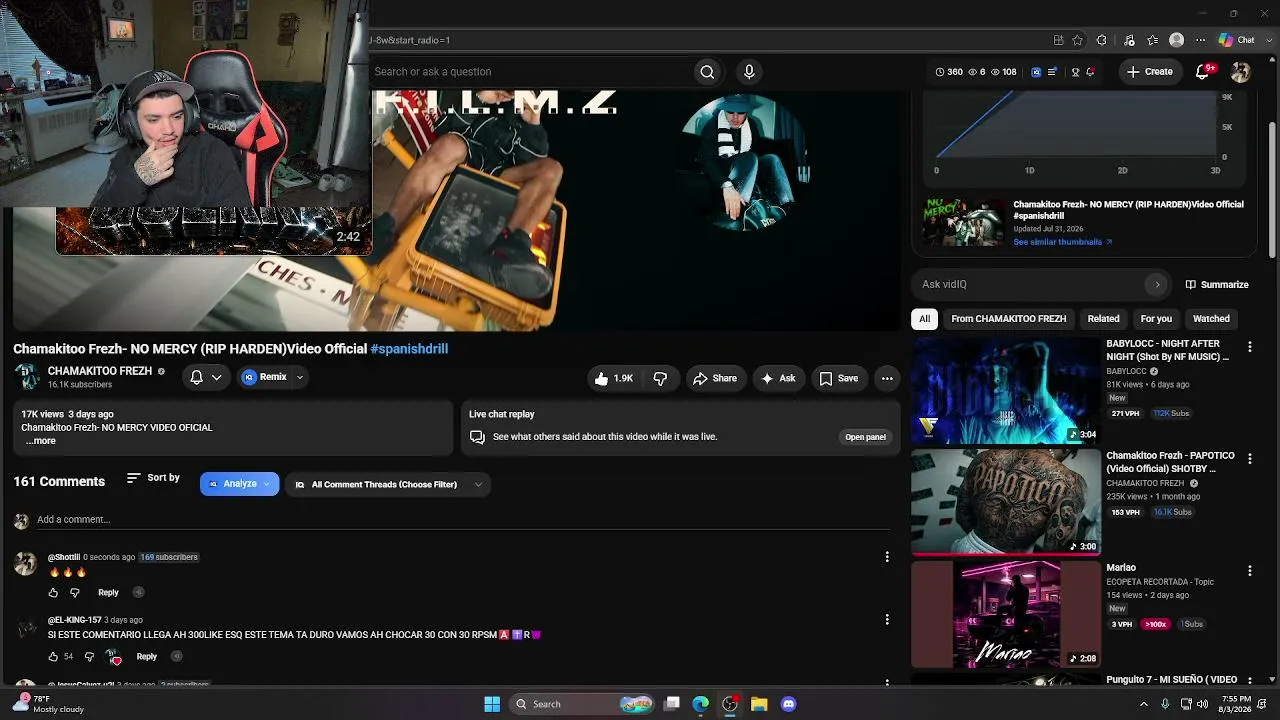Image resolution: width=1280 pixels, height=720 pixels.
Task: Select the From CHAMAKITOO FREZH chip
Action: [x=1008, y=319]
